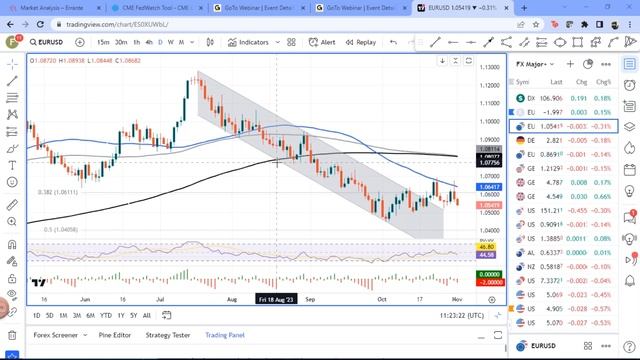Open the indicator templates grid icon
The width and height of the screenshot is (640, 360).
pos(291,42)
